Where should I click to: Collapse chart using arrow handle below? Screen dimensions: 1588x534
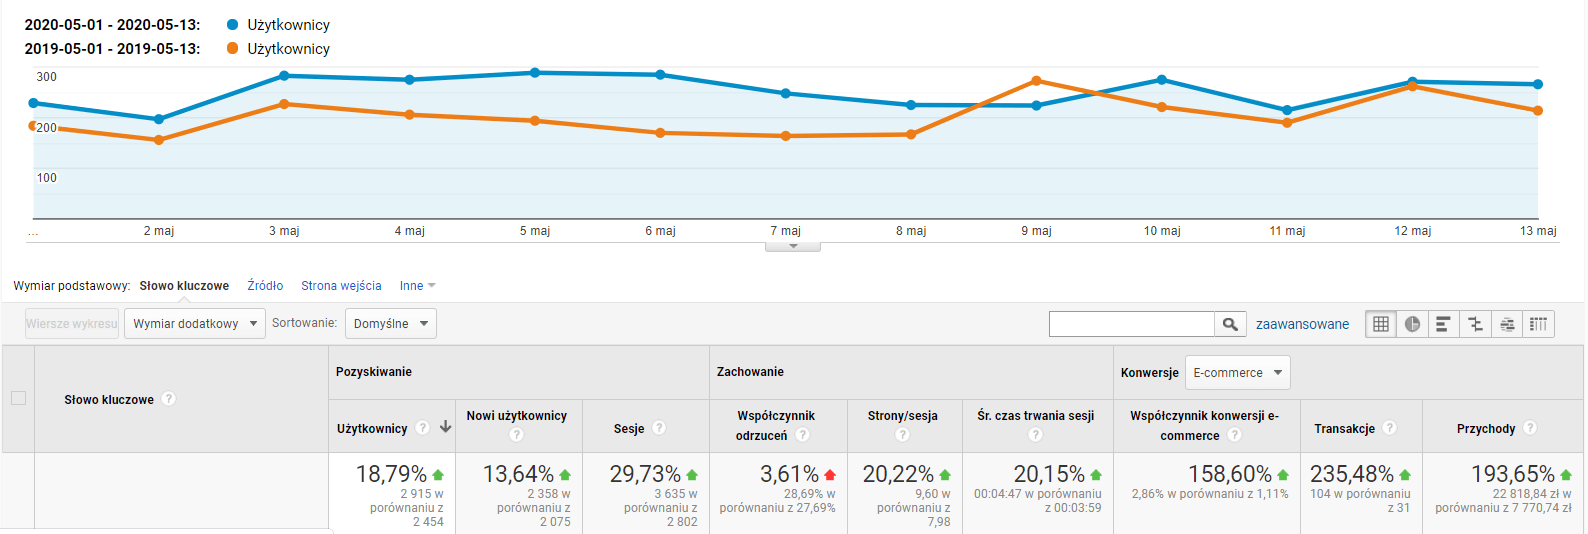793,246
